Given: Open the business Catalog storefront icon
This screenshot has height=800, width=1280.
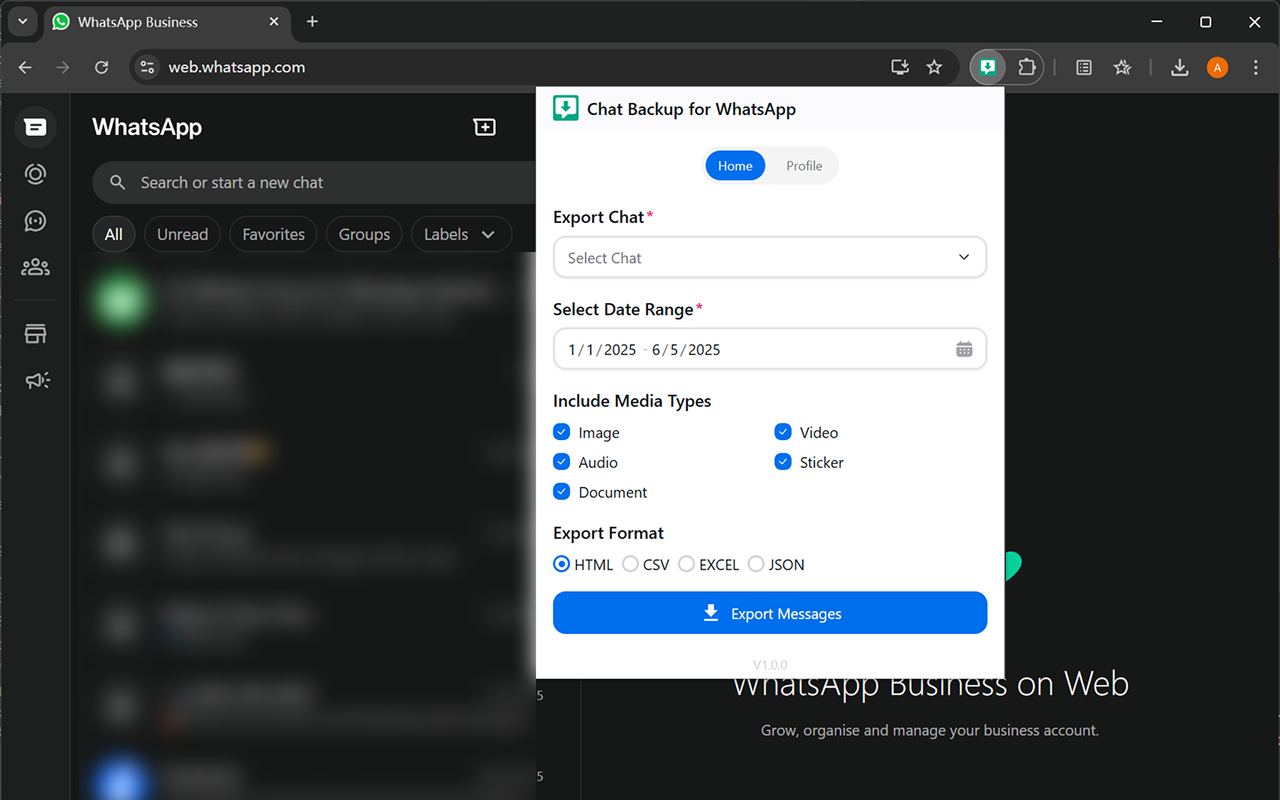Looking at the screenshot, I should coord(35,333).
